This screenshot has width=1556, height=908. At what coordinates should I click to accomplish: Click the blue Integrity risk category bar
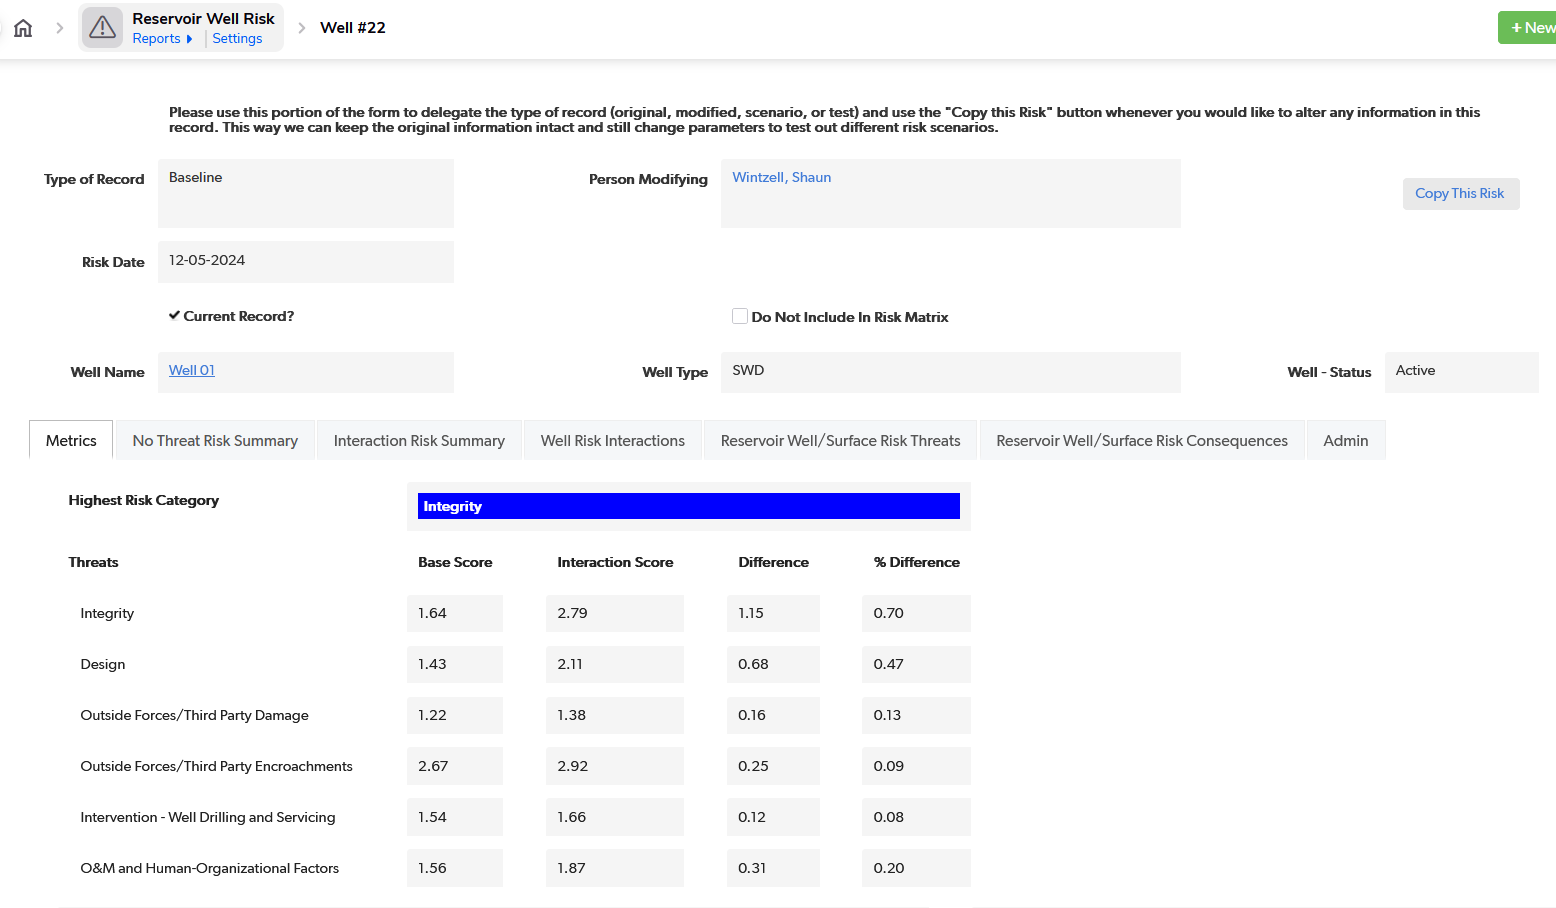pyautogui.click(x=688, y=507)
